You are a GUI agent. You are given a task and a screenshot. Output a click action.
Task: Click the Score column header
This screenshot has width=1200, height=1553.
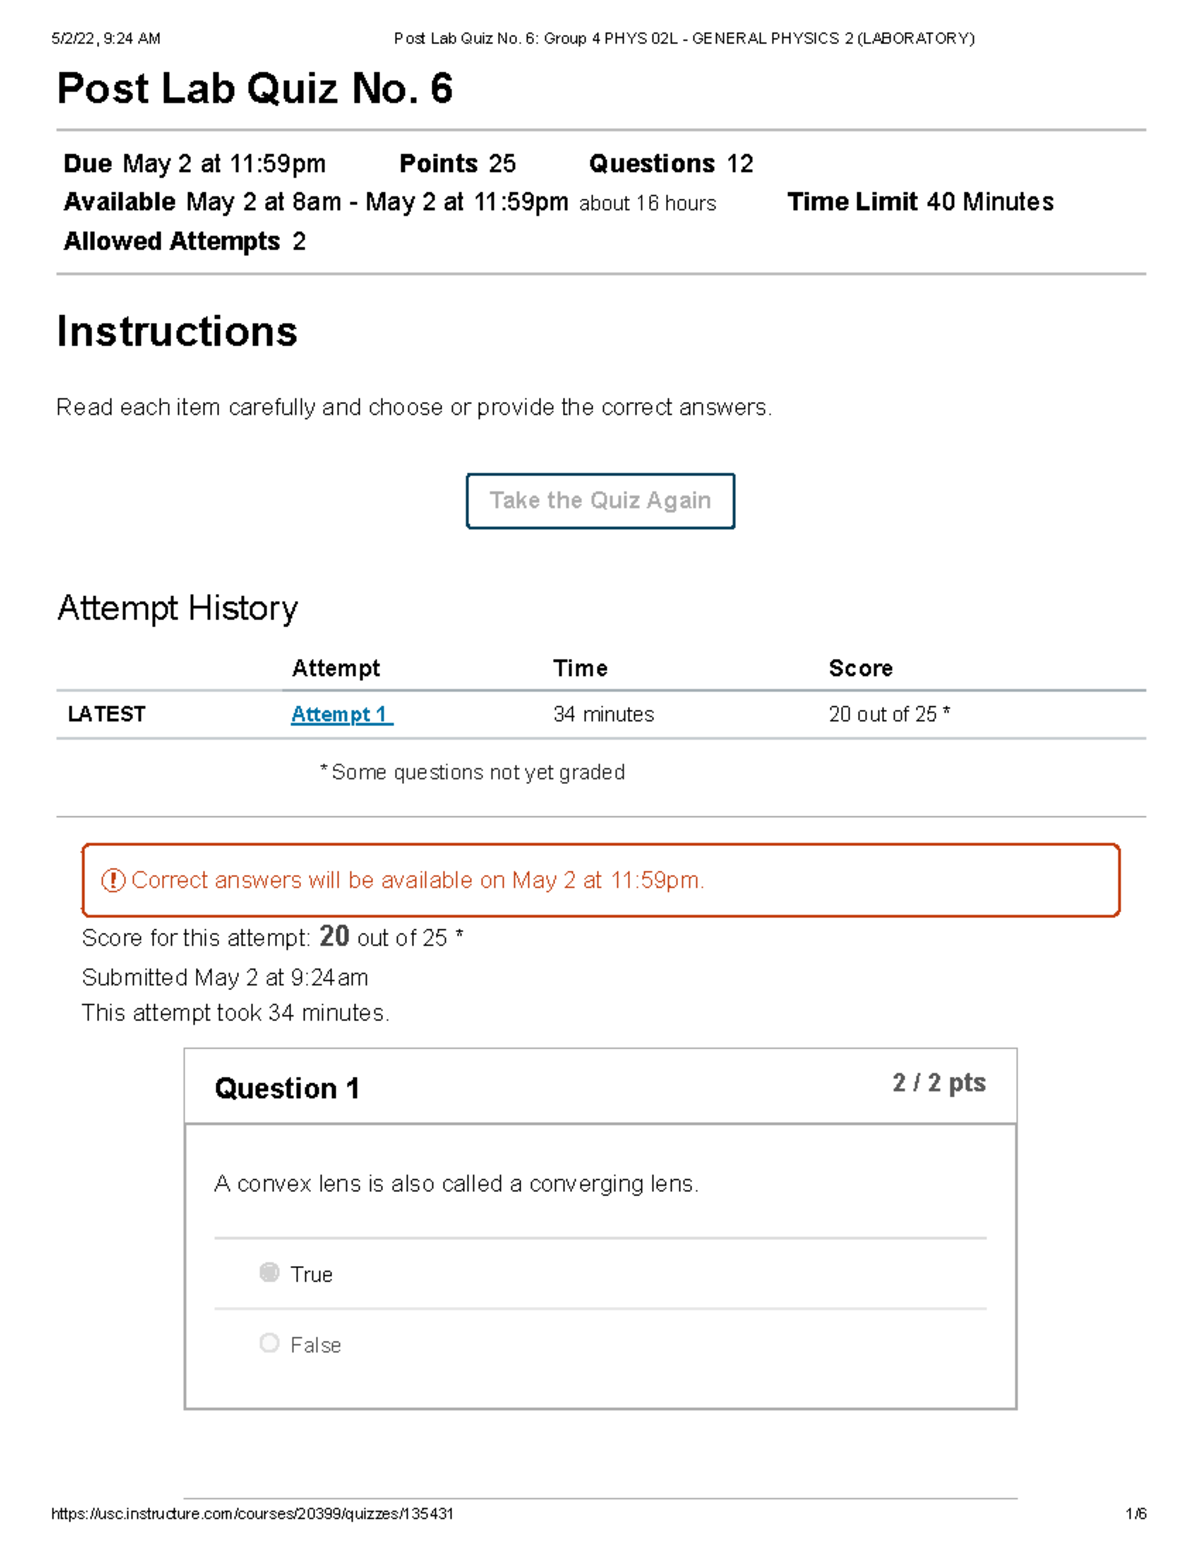(860, 667)
